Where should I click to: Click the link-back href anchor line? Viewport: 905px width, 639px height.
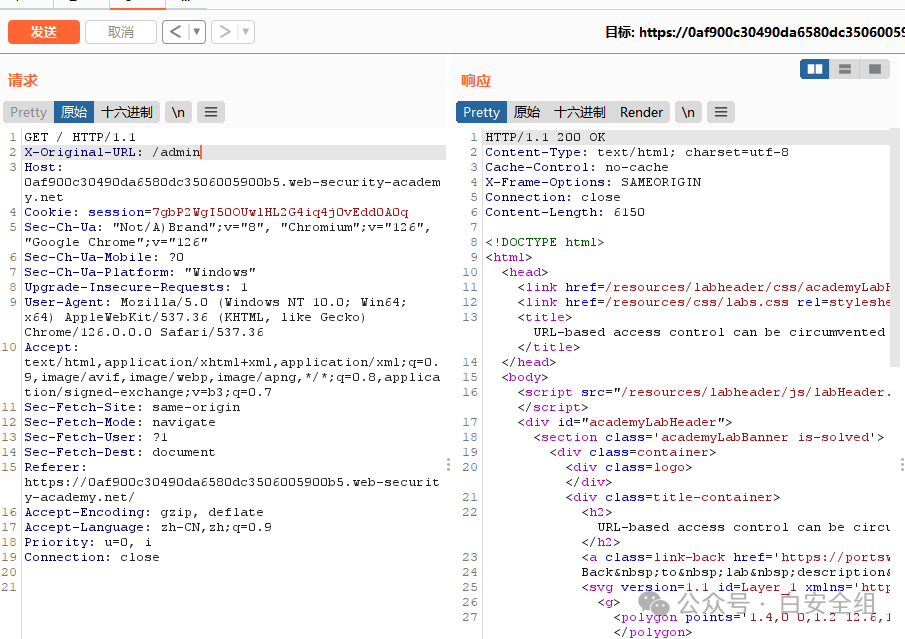tap(735, 558)
